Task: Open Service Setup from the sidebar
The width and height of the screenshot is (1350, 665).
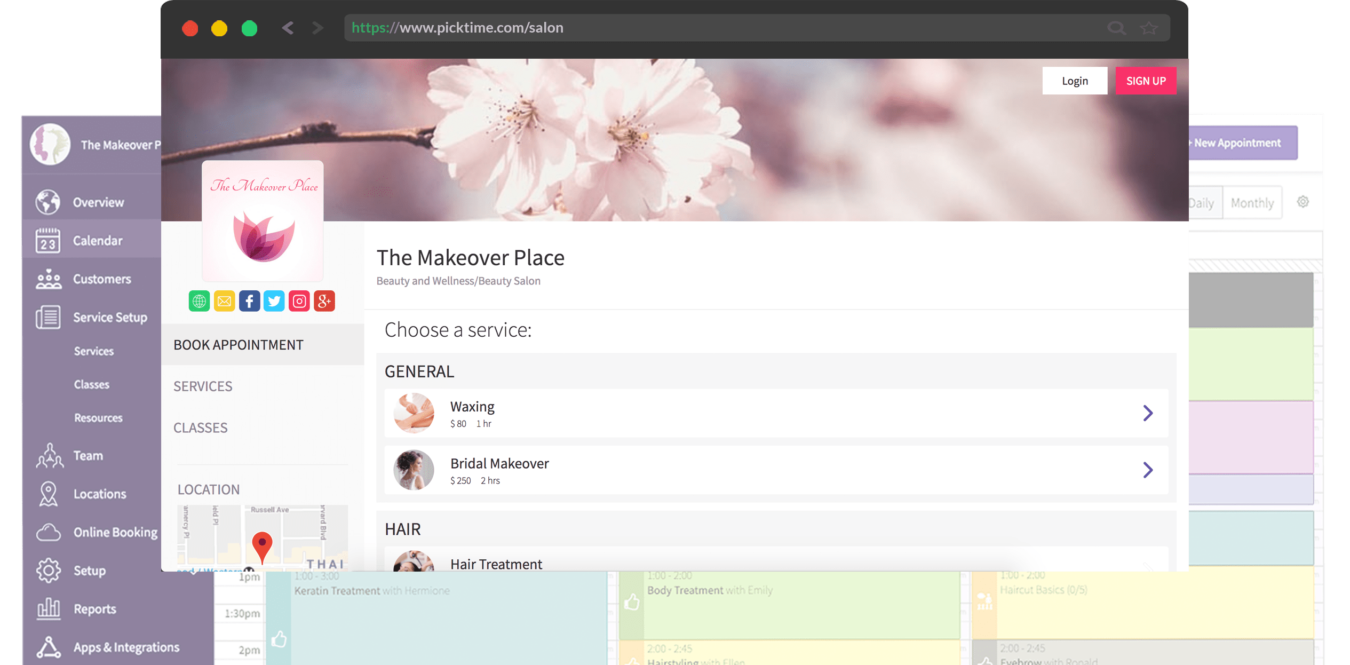Action: (x=48, y=316)
